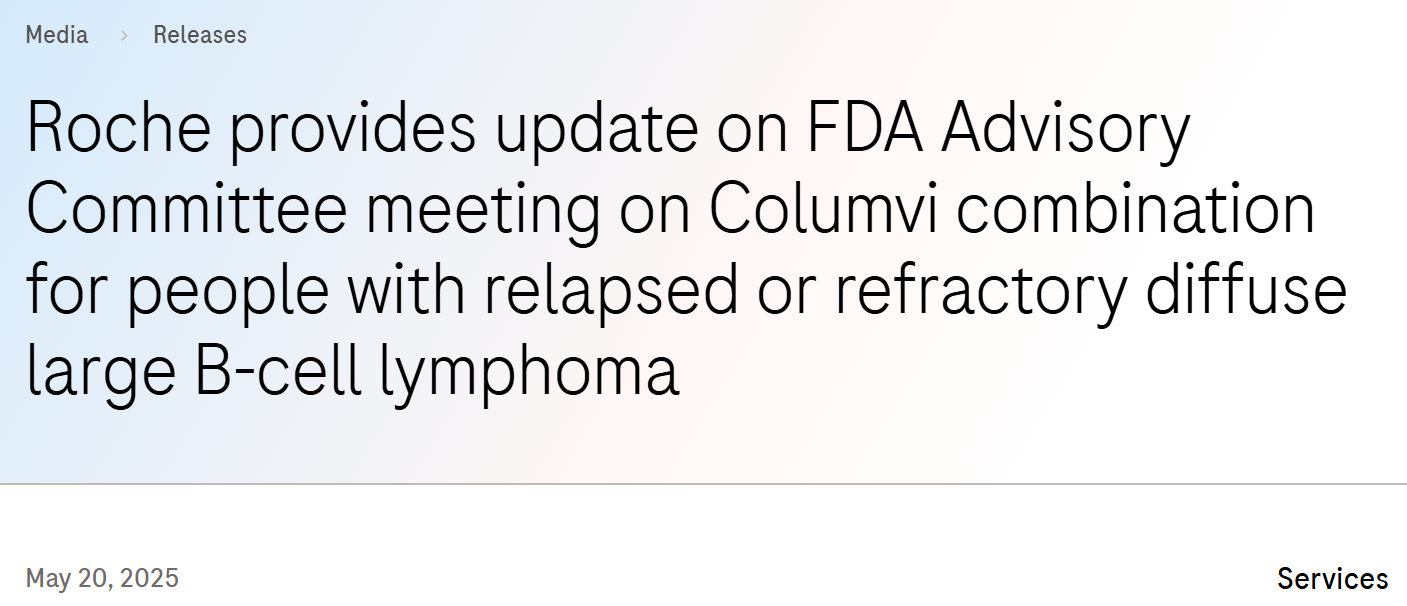Click the Media breadcrumb link

[x=56, y=35]
